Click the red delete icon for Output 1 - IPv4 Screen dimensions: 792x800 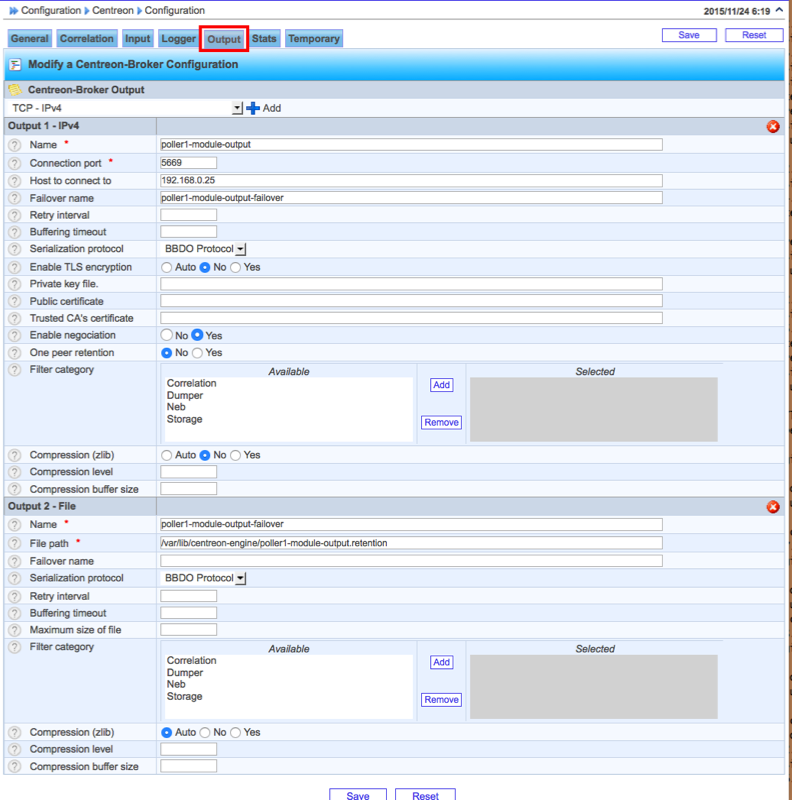click(773, 127)
